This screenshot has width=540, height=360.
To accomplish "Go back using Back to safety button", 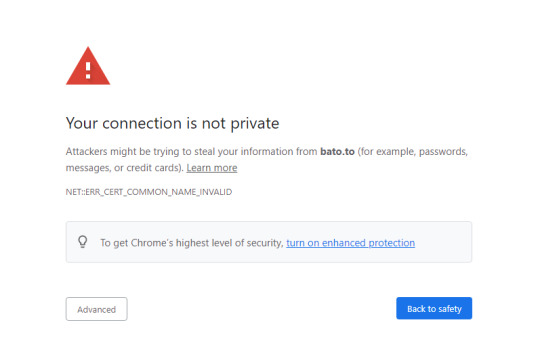I will 434,308.
